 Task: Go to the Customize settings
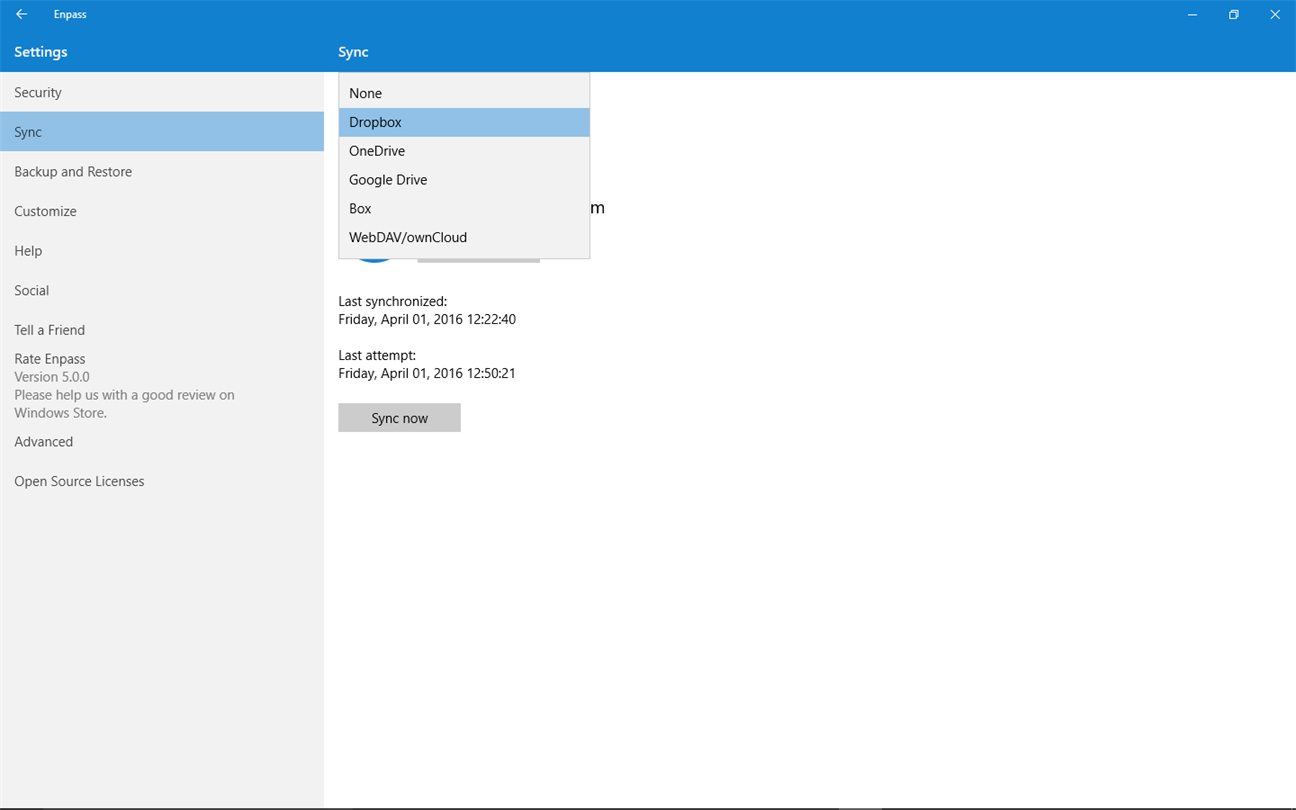pos(162,211)
